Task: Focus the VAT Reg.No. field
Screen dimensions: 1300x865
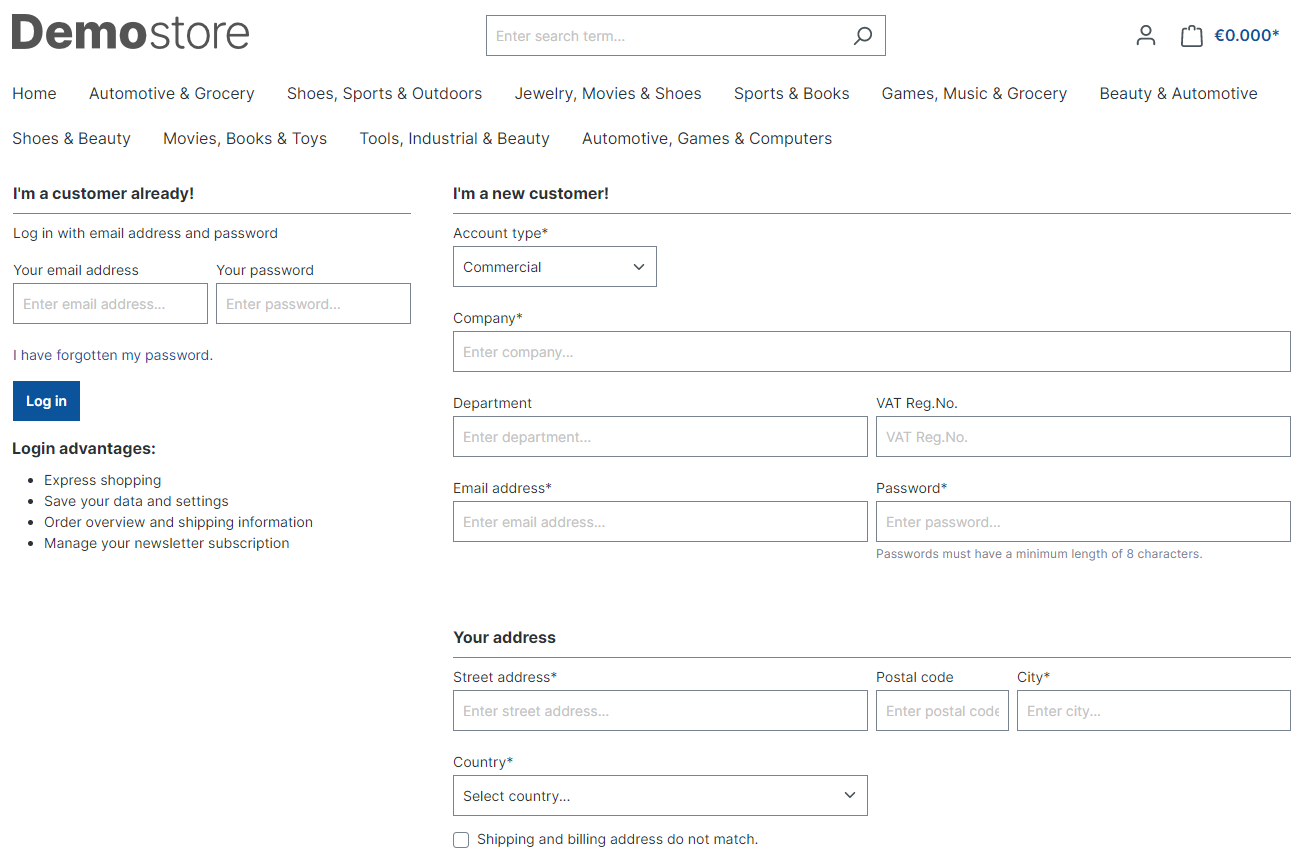Action: (x=1083, y=437)
